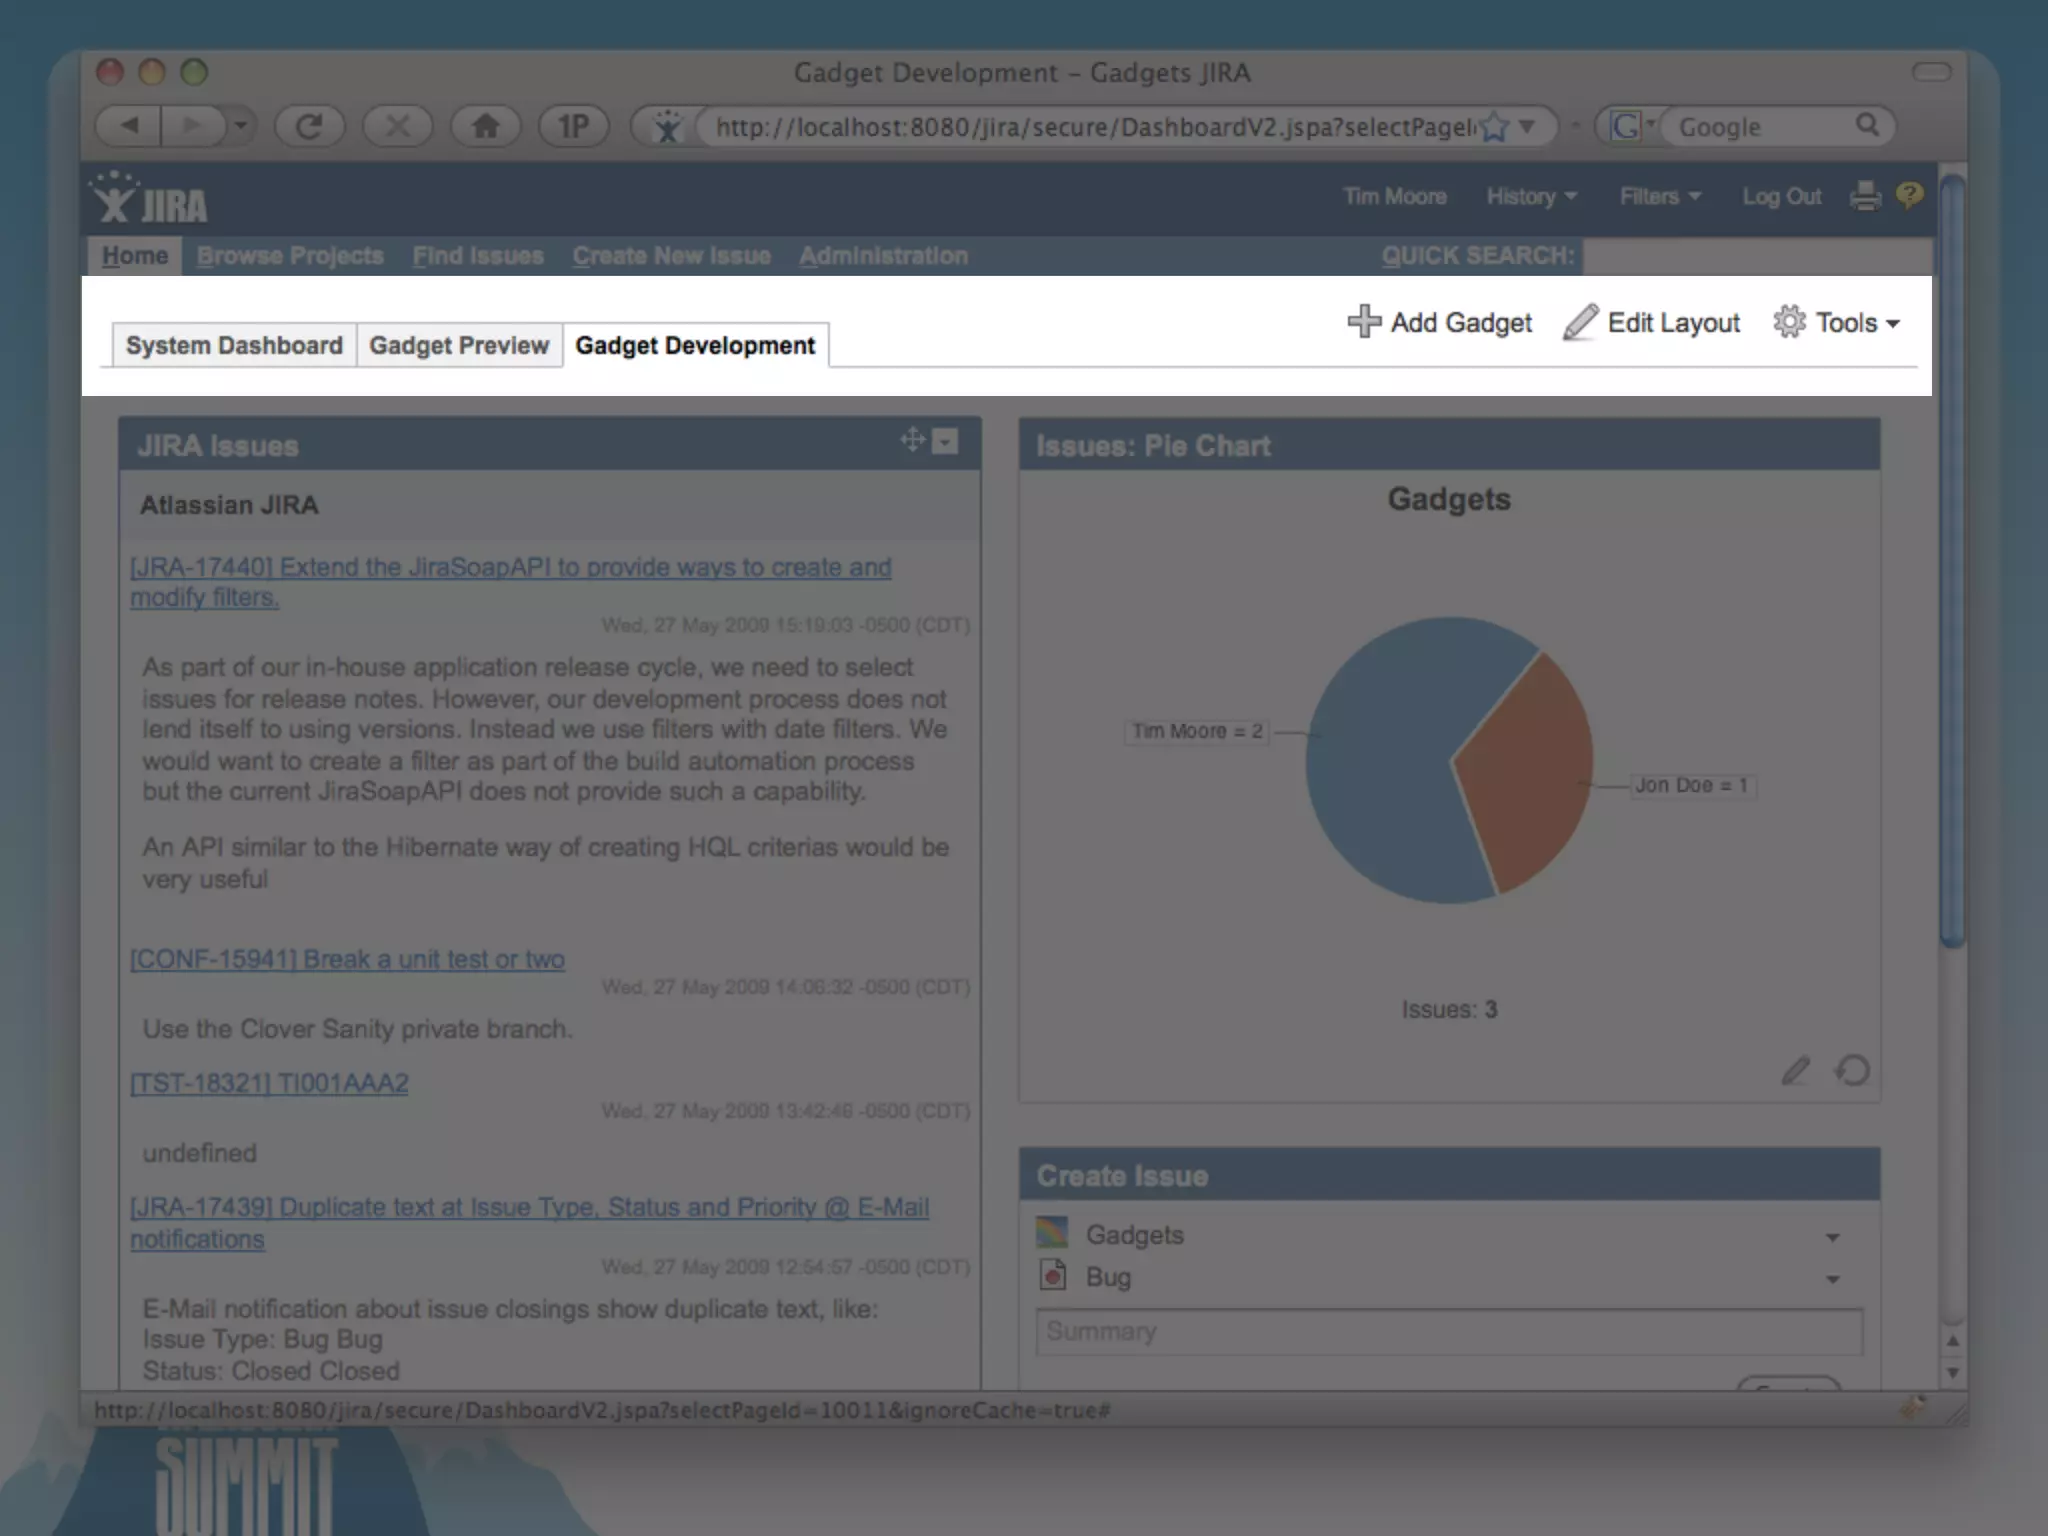Click the Edit Layout button
The width and height of the screenshot is (2048, 1536).
(1651, 322)
